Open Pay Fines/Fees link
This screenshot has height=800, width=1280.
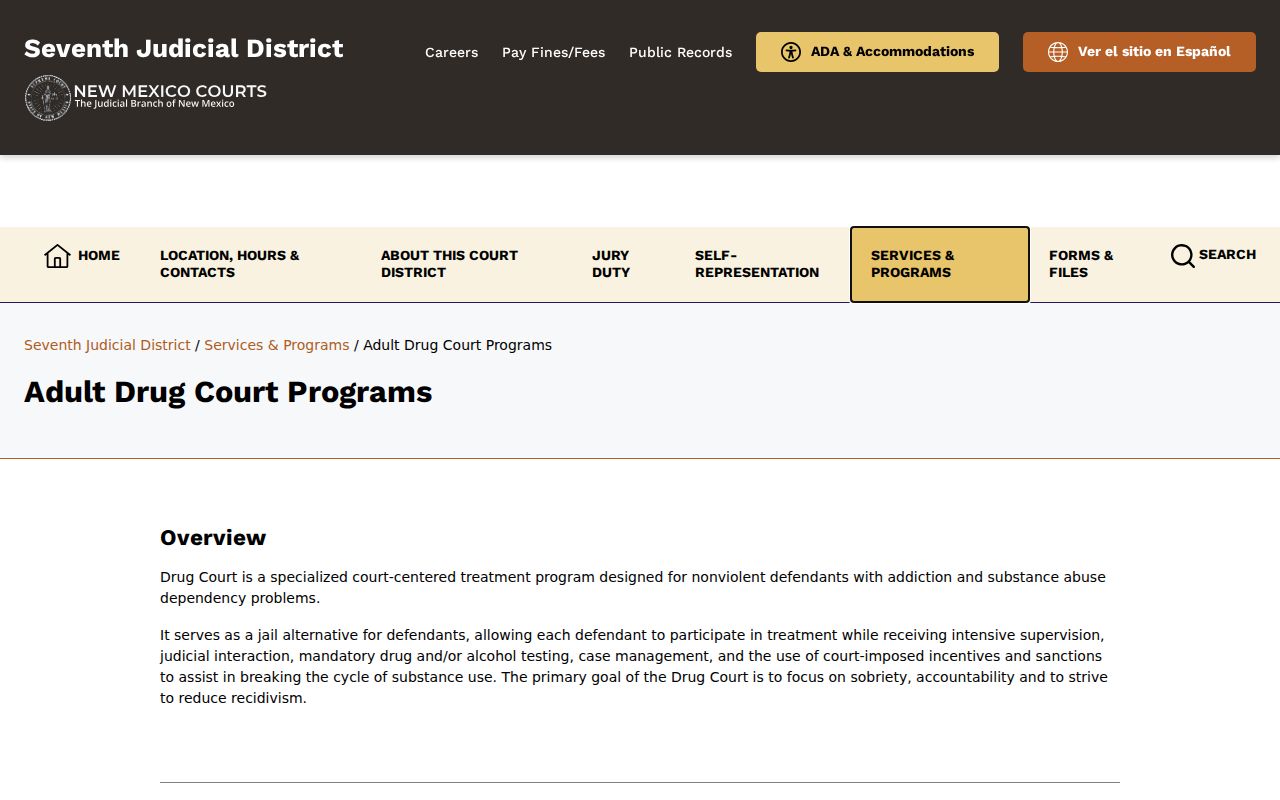pyautogui.click(x=553, y=52)
